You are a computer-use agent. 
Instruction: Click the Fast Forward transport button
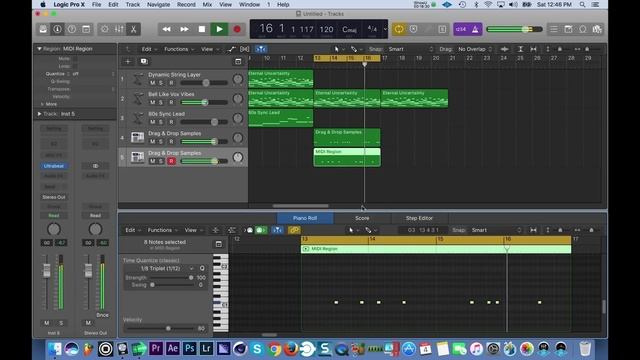coord(184,29)
